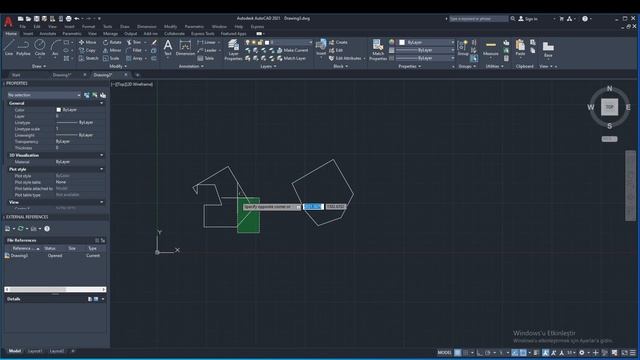Click the search keyword input field

[x=478, y=19]
